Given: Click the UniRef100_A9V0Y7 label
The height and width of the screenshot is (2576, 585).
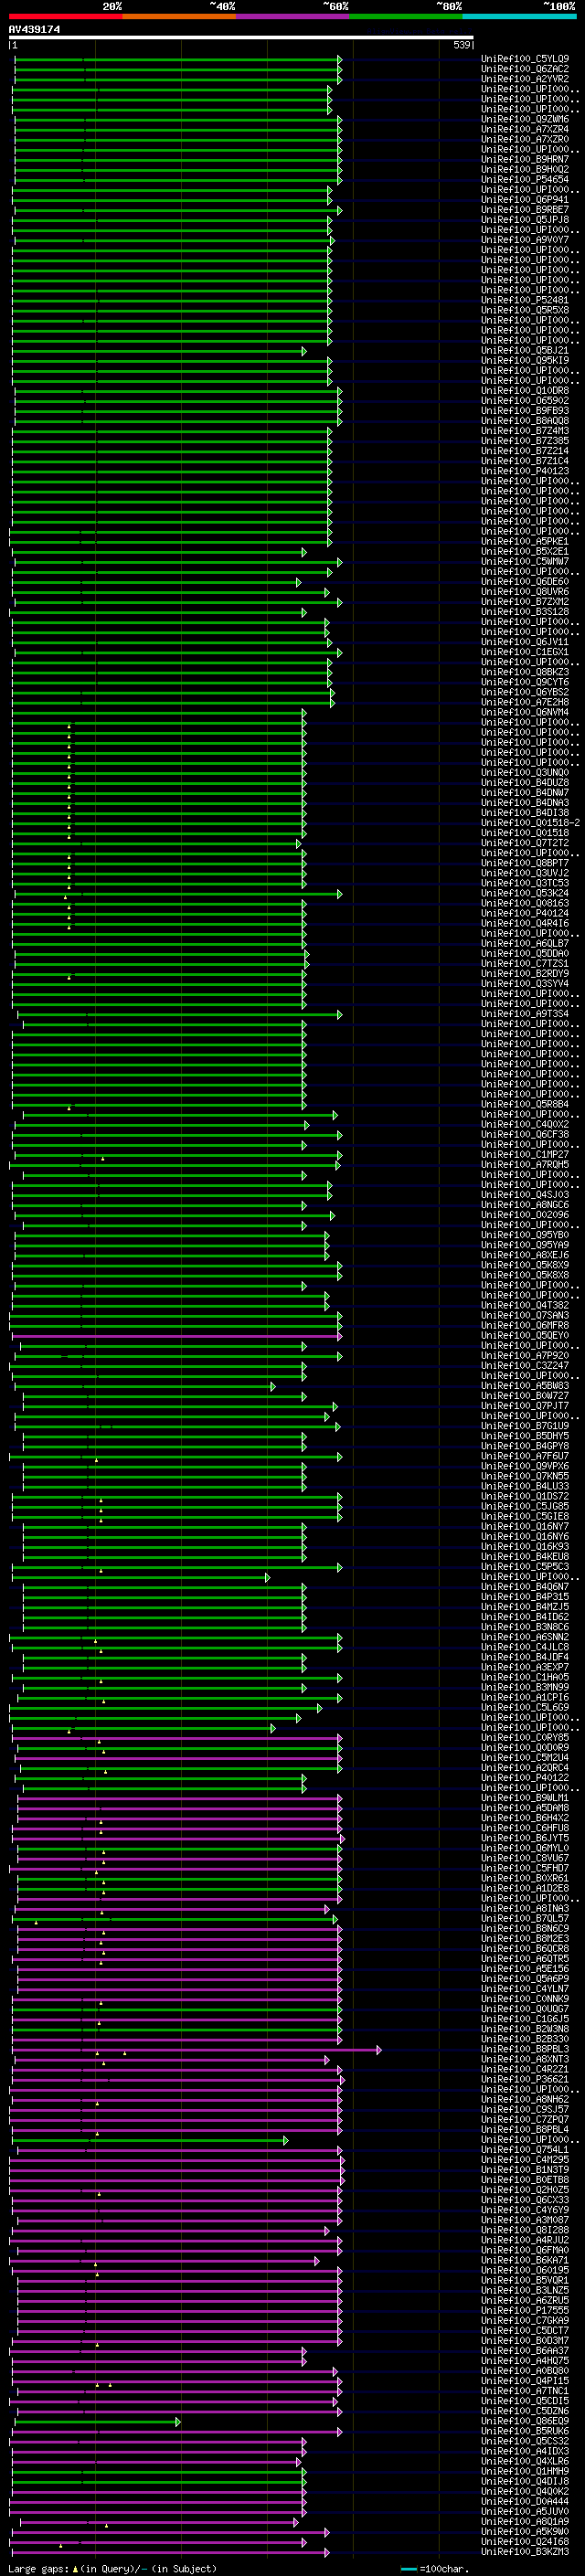Looking at the screenshot, I should tap(524, 240).
